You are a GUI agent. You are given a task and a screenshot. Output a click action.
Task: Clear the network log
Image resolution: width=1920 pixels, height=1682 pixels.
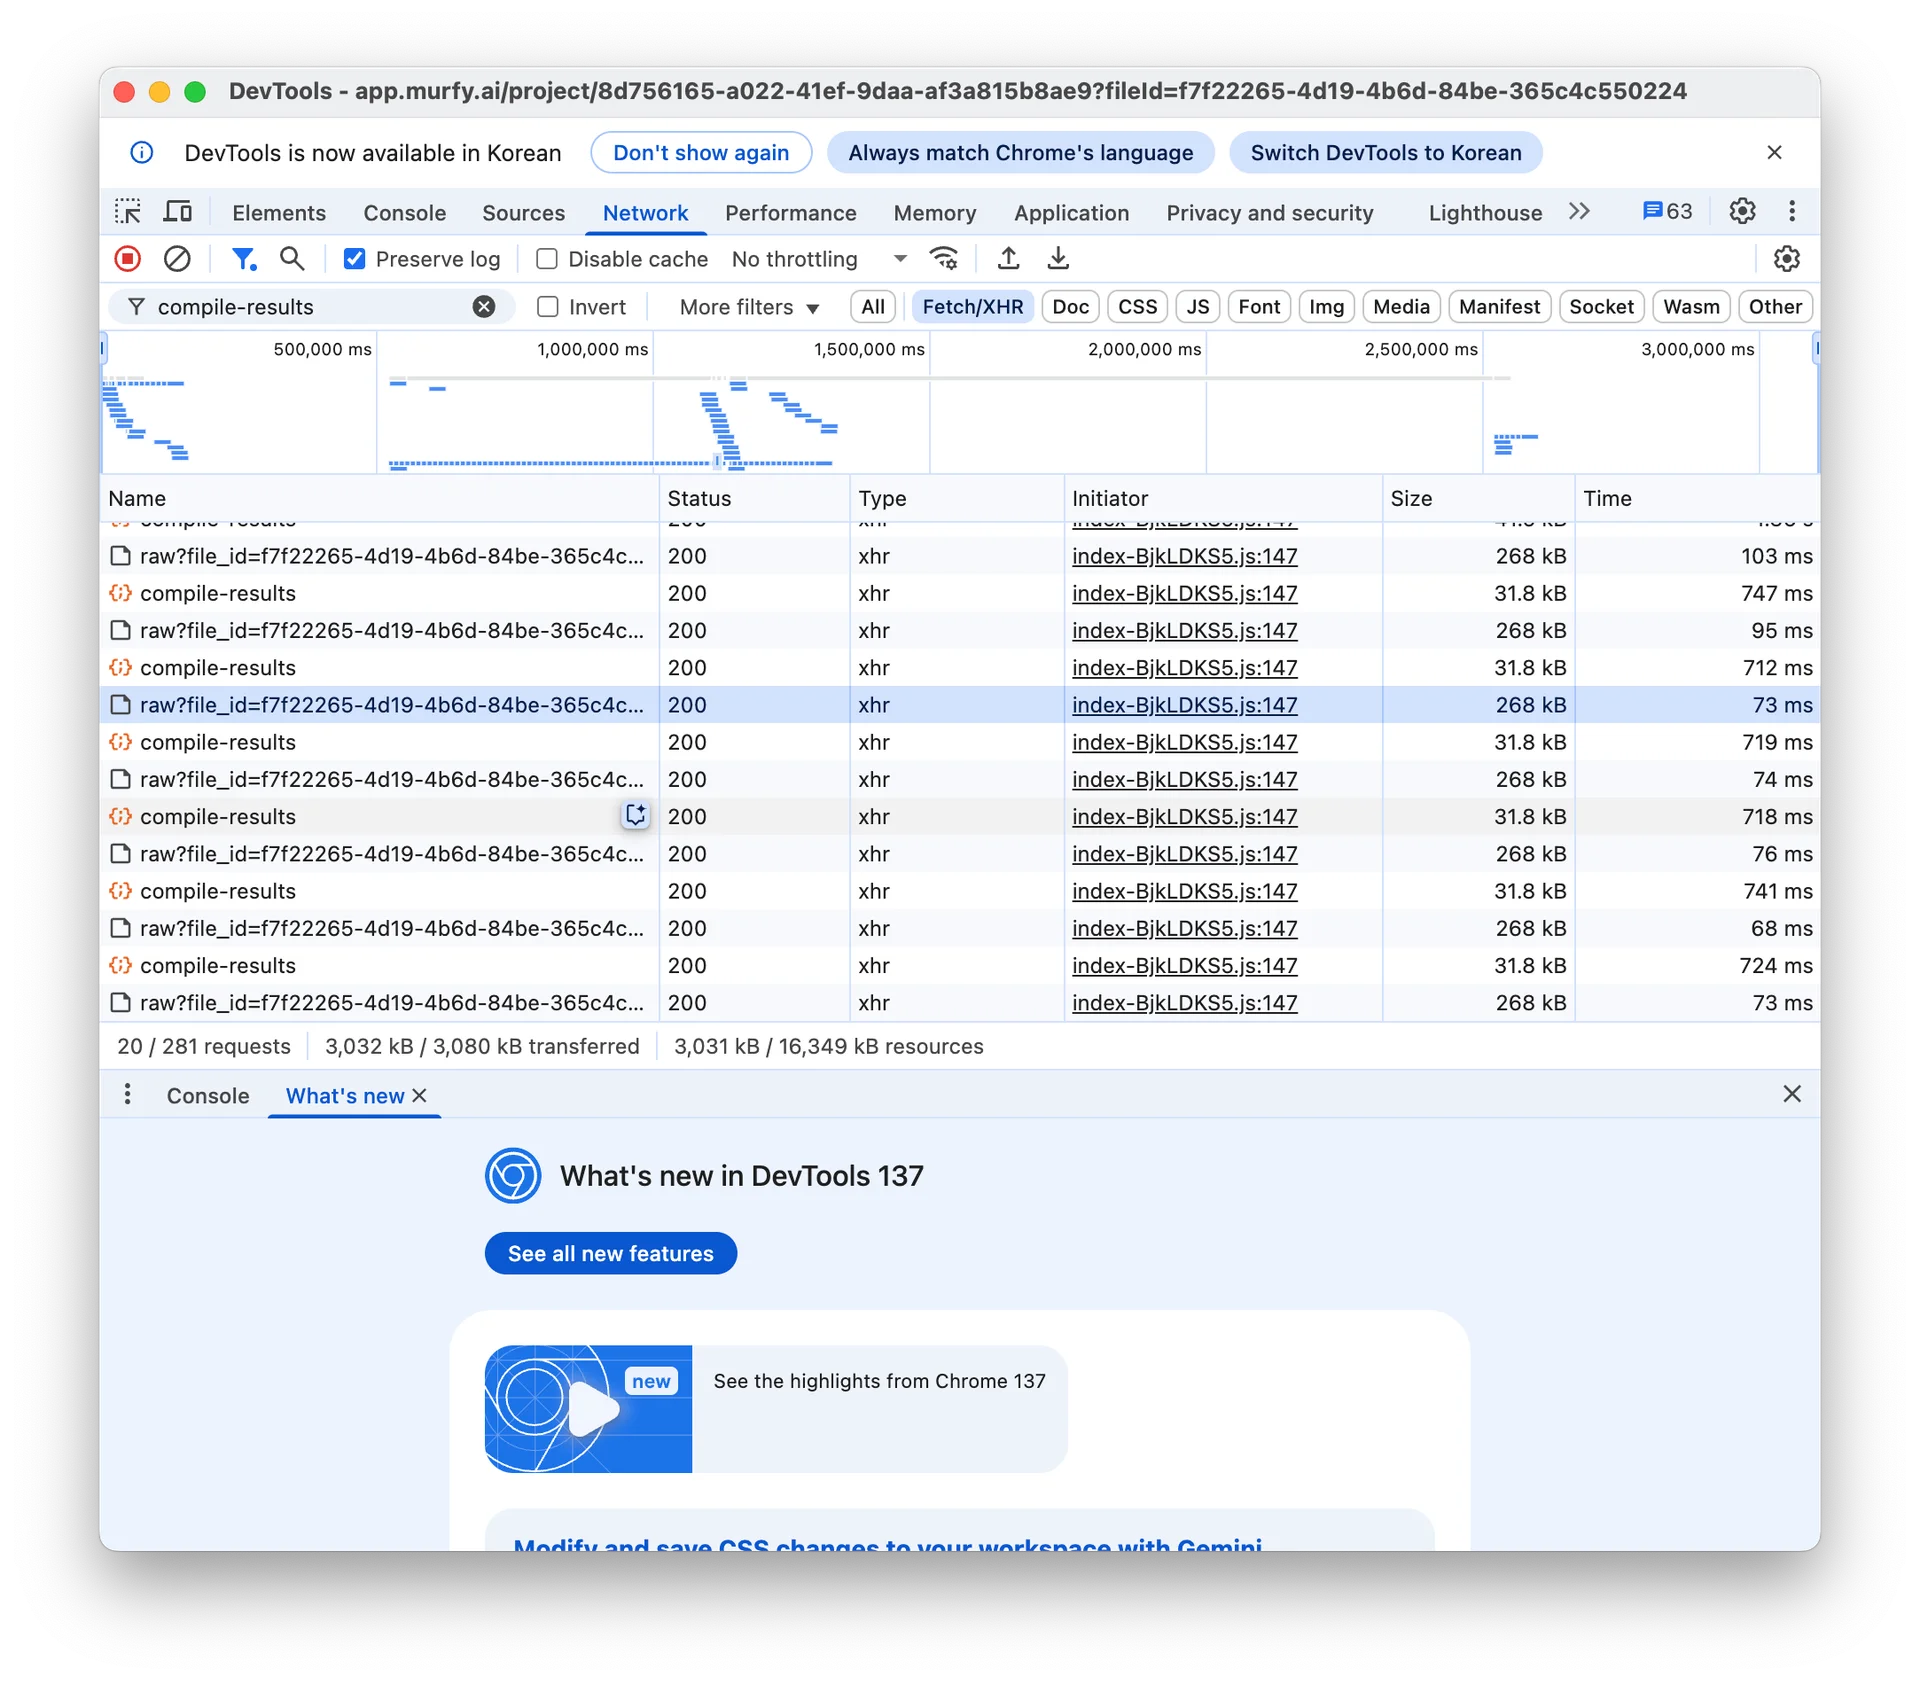[177, 259]
